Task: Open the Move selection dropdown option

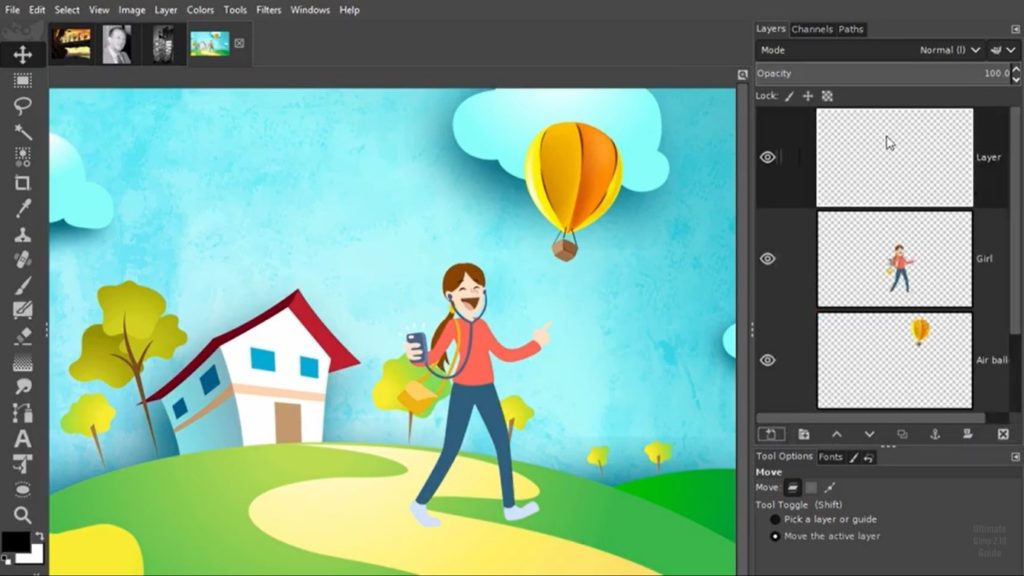Action: click(x=810, y=488)
